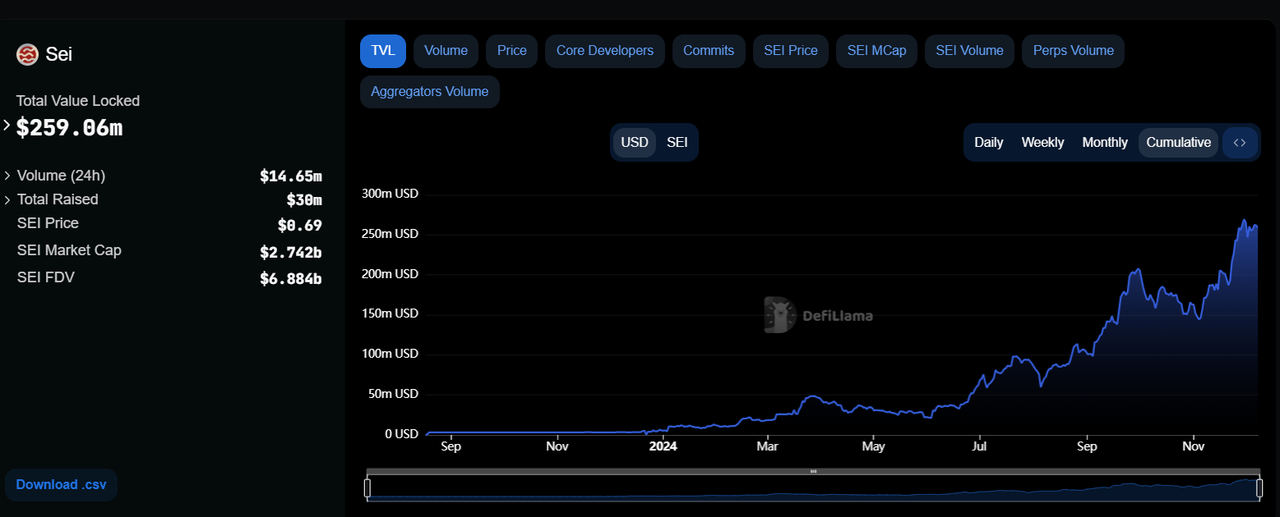Image resolution: width=1280 pixels, height=517 pixels.
Task: Select the Daily interval
Action: 989,142
